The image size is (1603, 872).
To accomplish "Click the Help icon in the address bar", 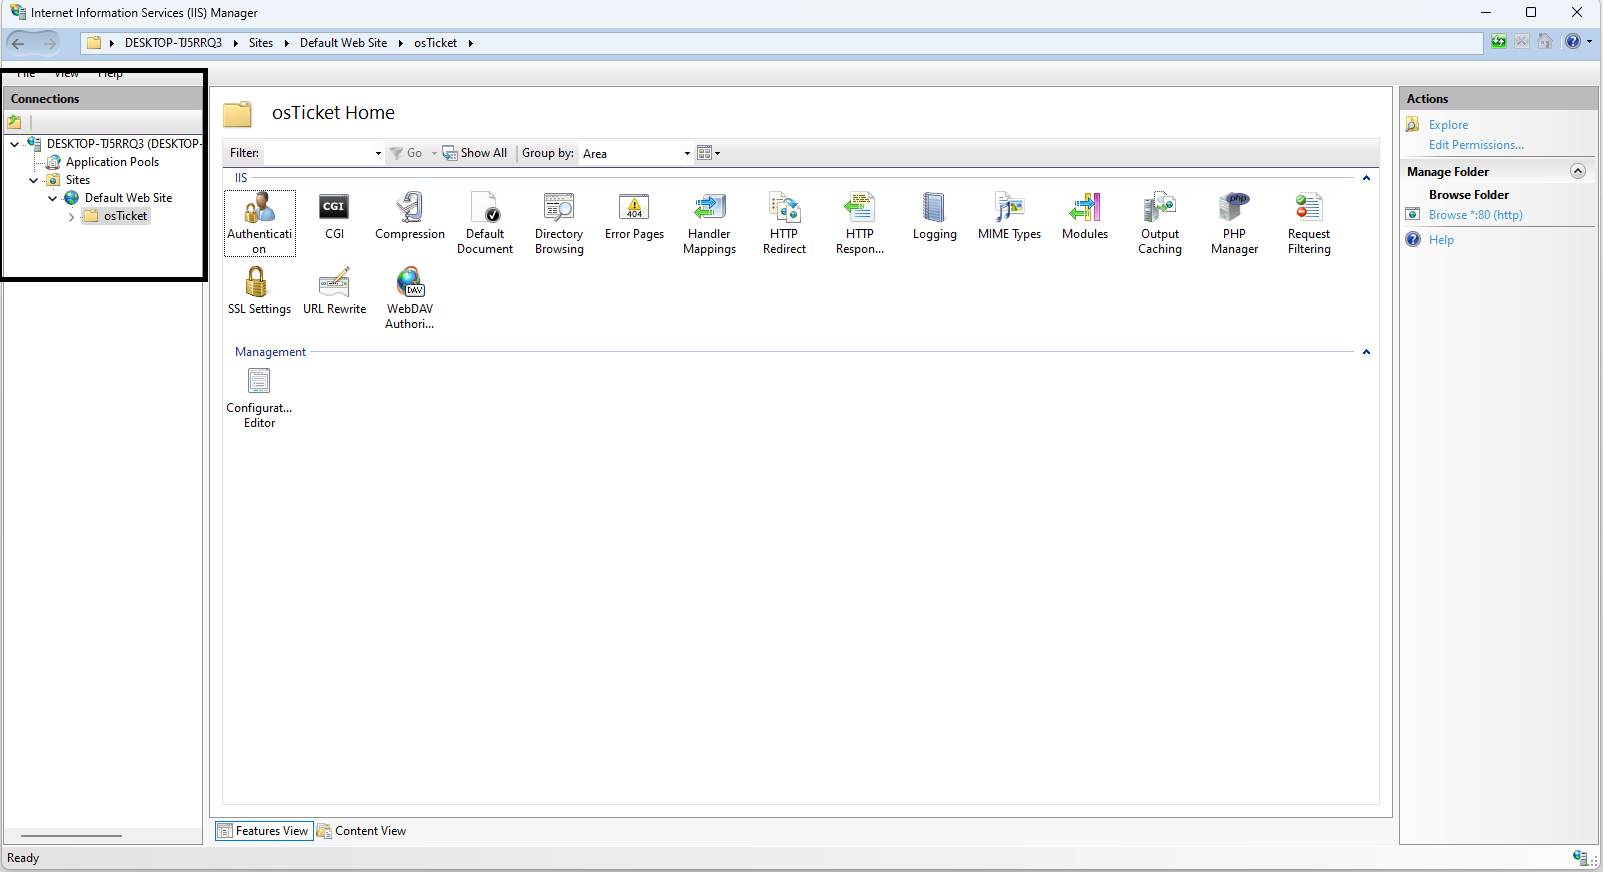I will click(1572, 42).
